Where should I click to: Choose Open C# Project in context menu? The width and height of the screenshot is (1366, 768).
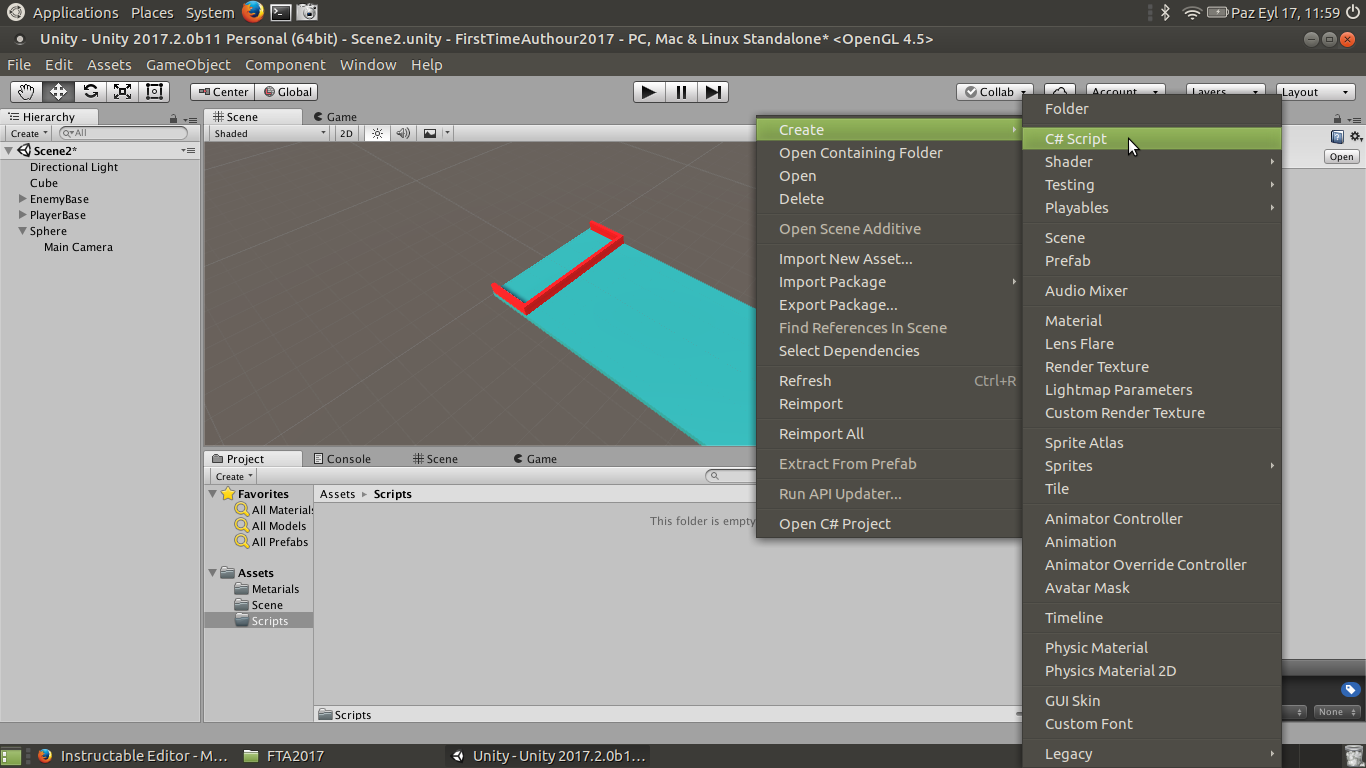pos(888,524)
